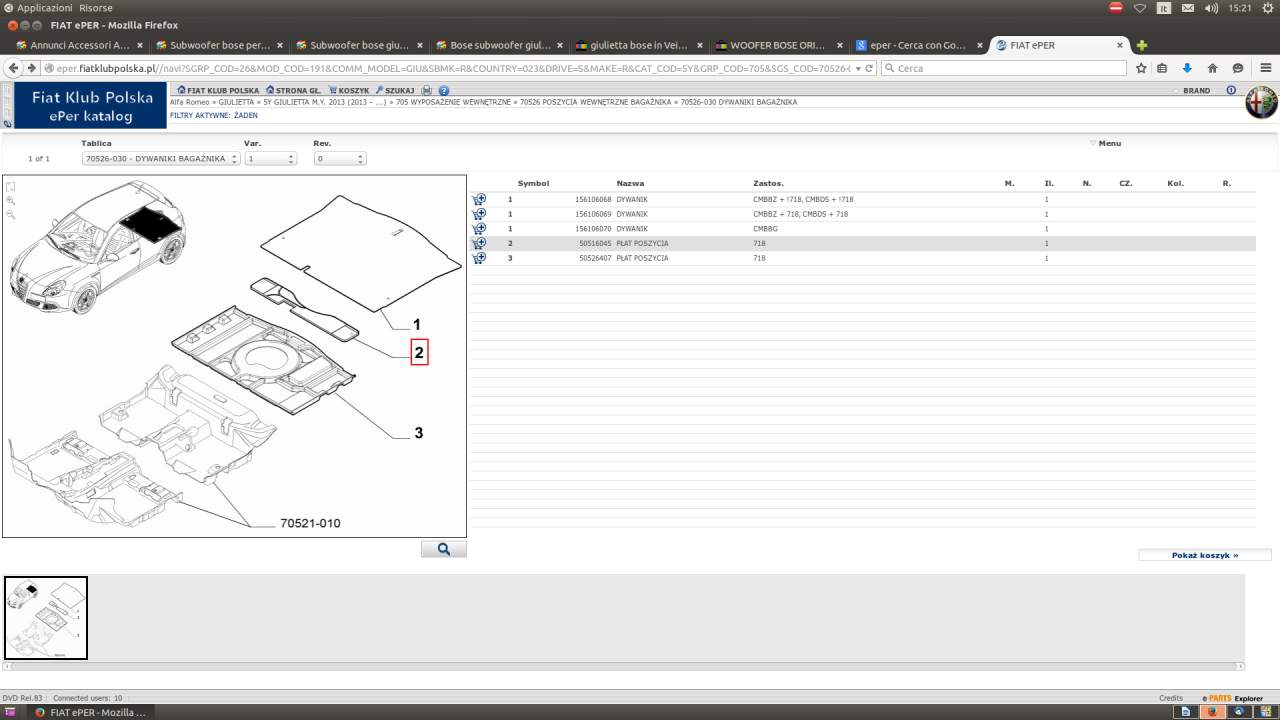Screen dimensions: 1280x720
Task: Show bookmarks list in Firefox toolbar
Action: point(1162,68)
